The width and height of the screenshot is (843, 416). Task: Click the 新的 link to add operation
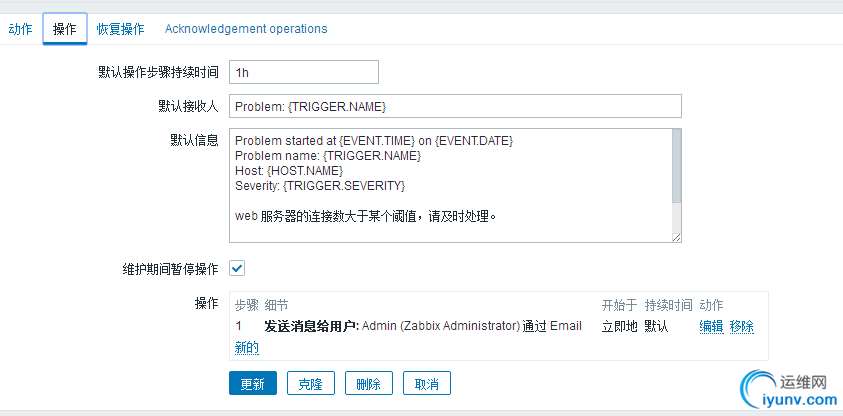coord(246,347)
